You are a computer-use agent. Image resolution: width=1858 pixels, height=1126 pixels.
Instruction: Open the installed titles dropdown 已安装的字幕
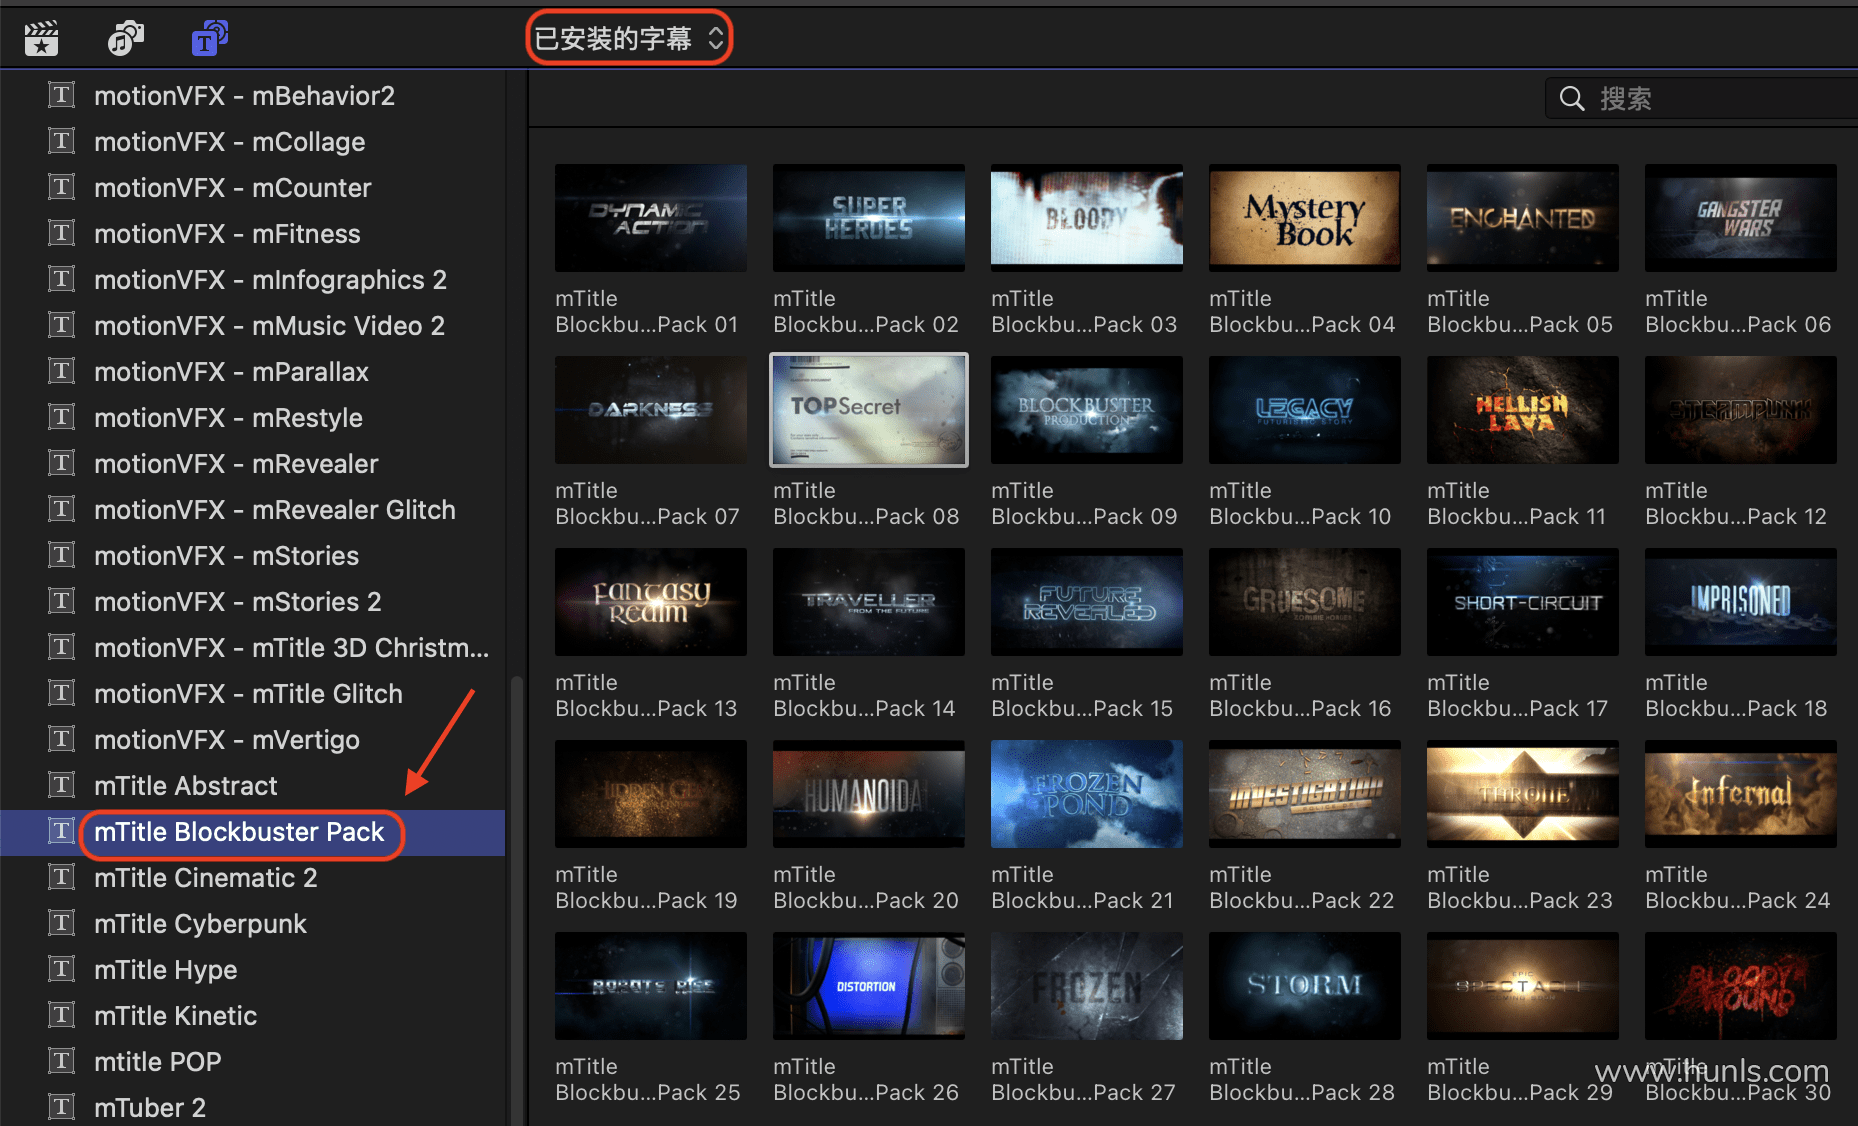click(629, 38)
